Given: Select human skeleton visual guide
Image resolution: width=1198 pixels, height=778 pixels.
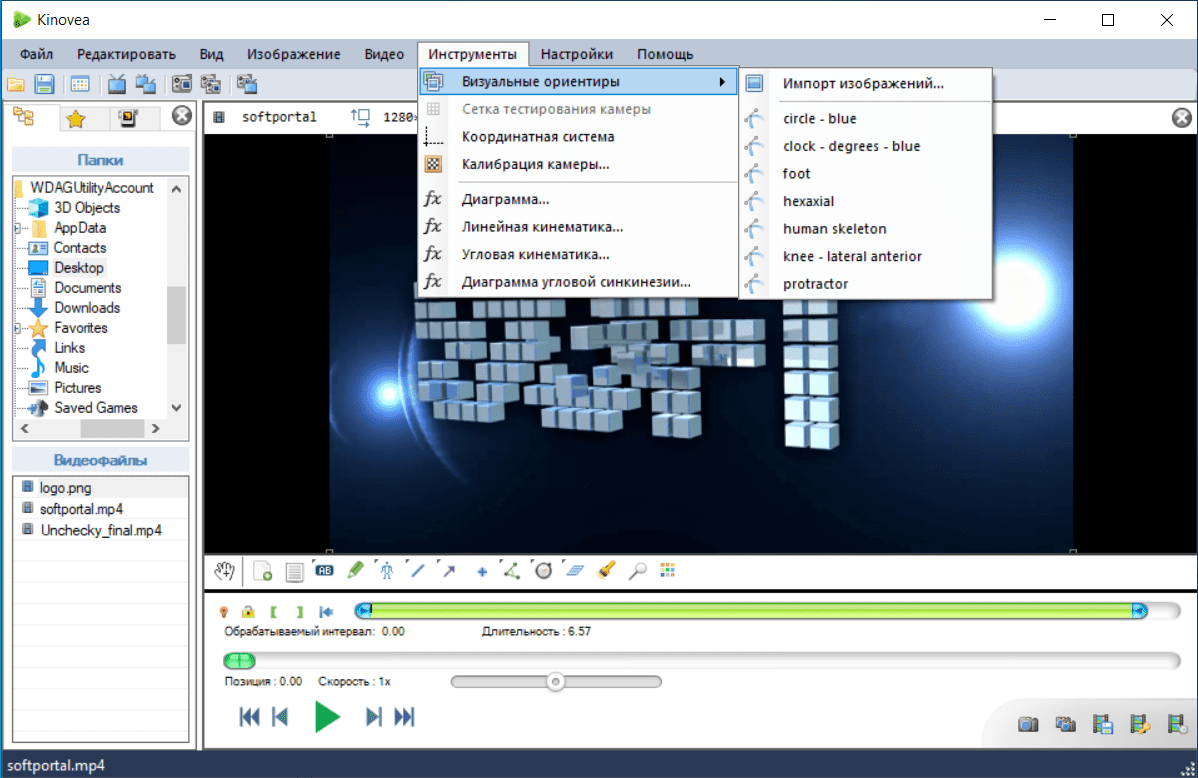Looking at the screenshot, I should [865, 229].
